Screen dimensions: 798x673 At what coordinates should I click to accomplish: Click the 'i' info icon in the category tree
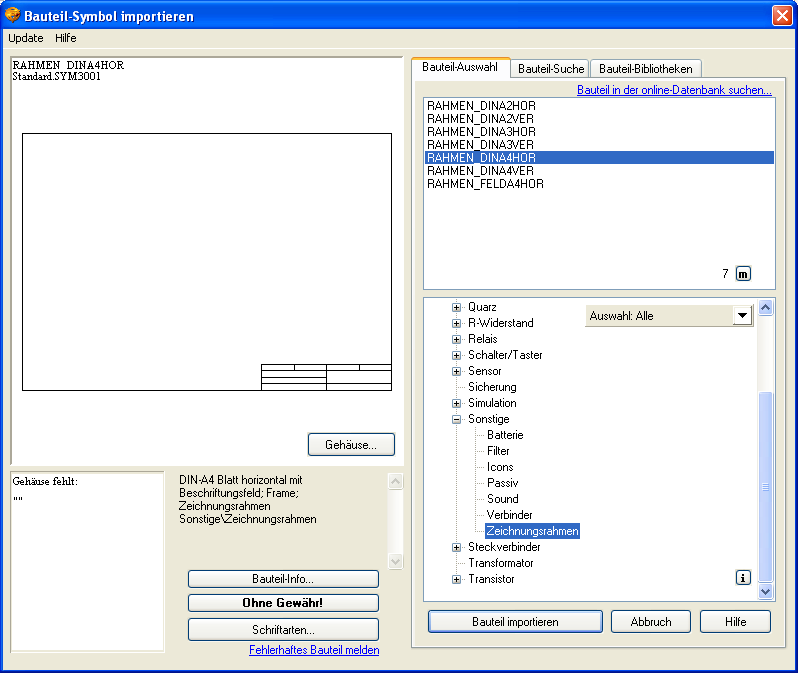point(743,577)
